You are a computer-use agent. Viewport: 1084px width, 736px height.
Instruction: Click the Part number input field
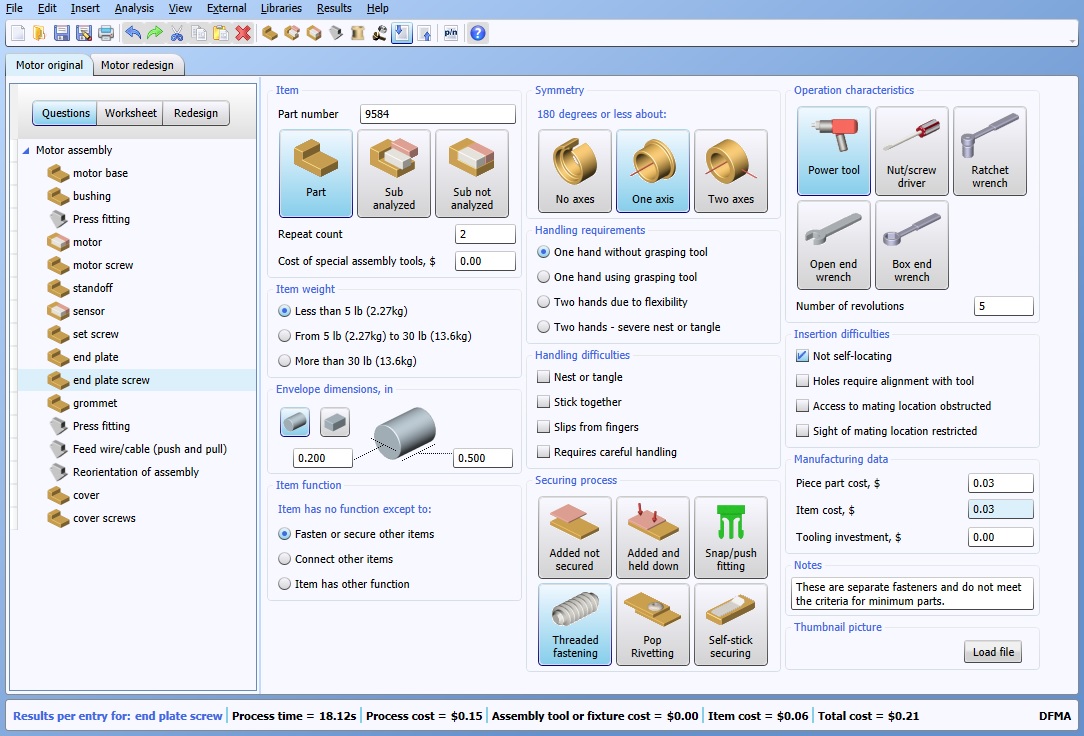[438, 114]
